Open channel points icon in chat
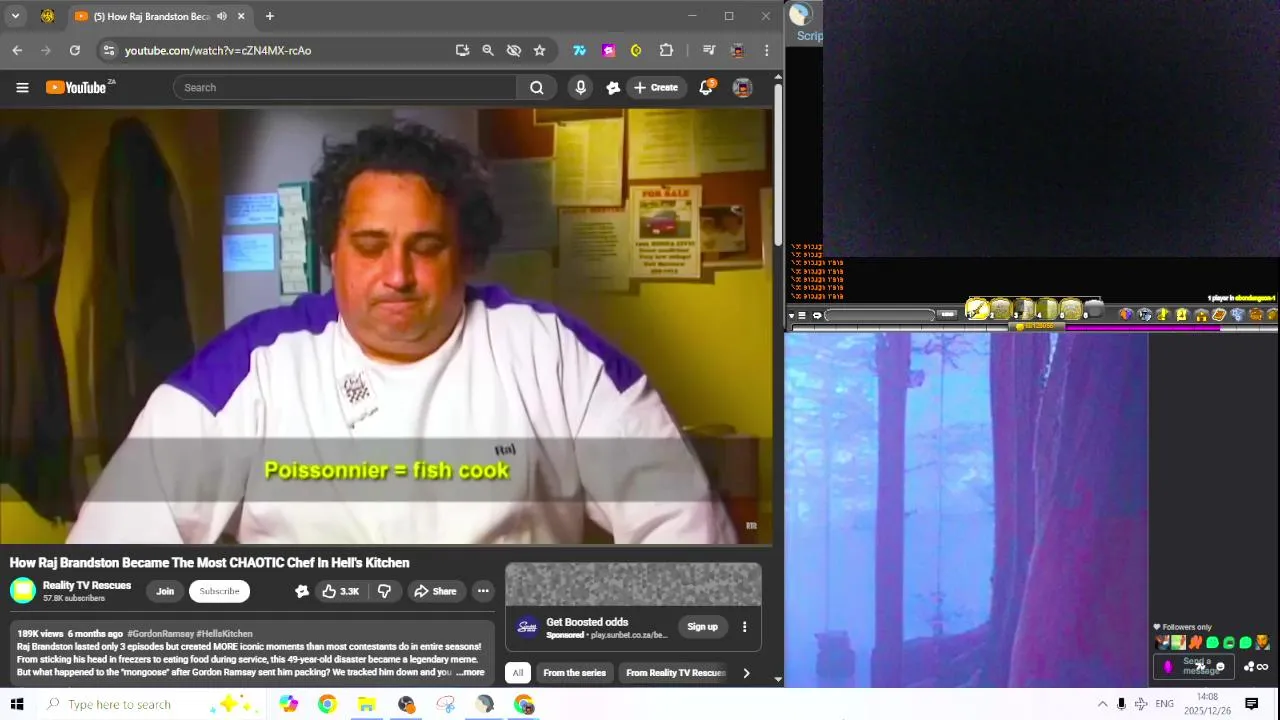Viewport: 1280px width, 720px height. coord(1167,667)
